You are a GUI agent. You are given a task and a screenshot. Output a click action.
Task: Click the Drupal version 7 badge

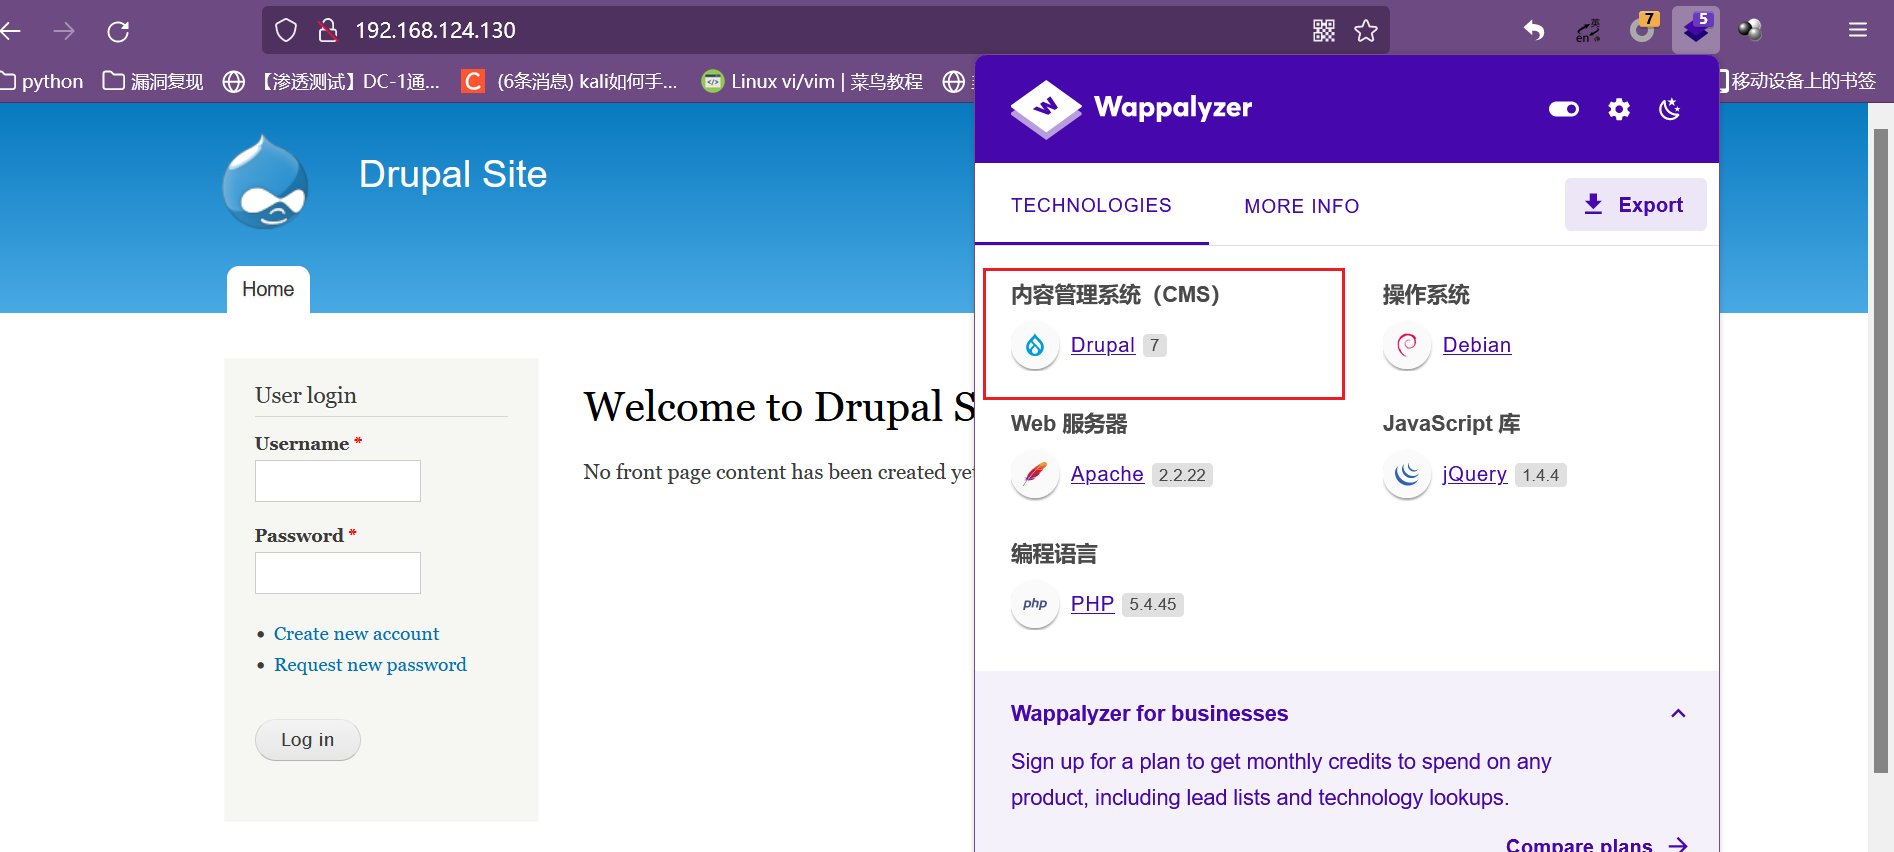1155,345
